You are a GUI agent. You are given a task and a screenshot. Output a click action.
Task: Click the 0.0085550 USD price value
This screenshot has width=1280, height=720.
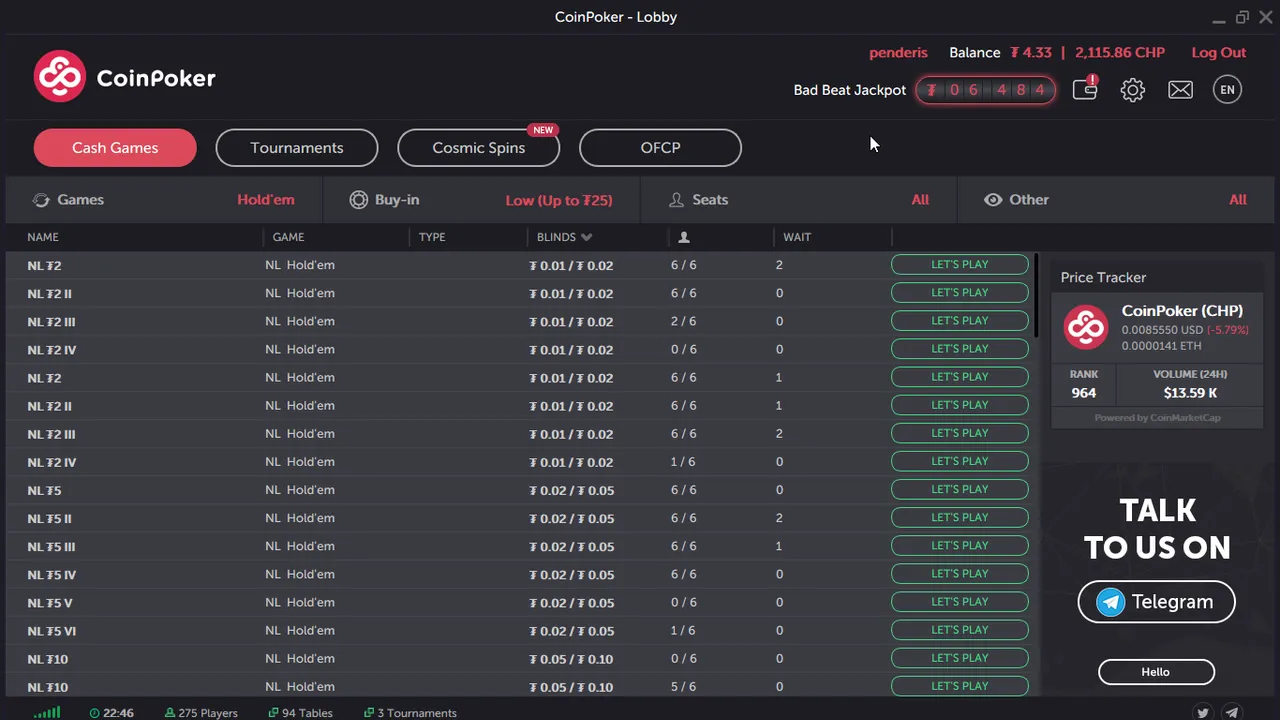click(1162, 330)
